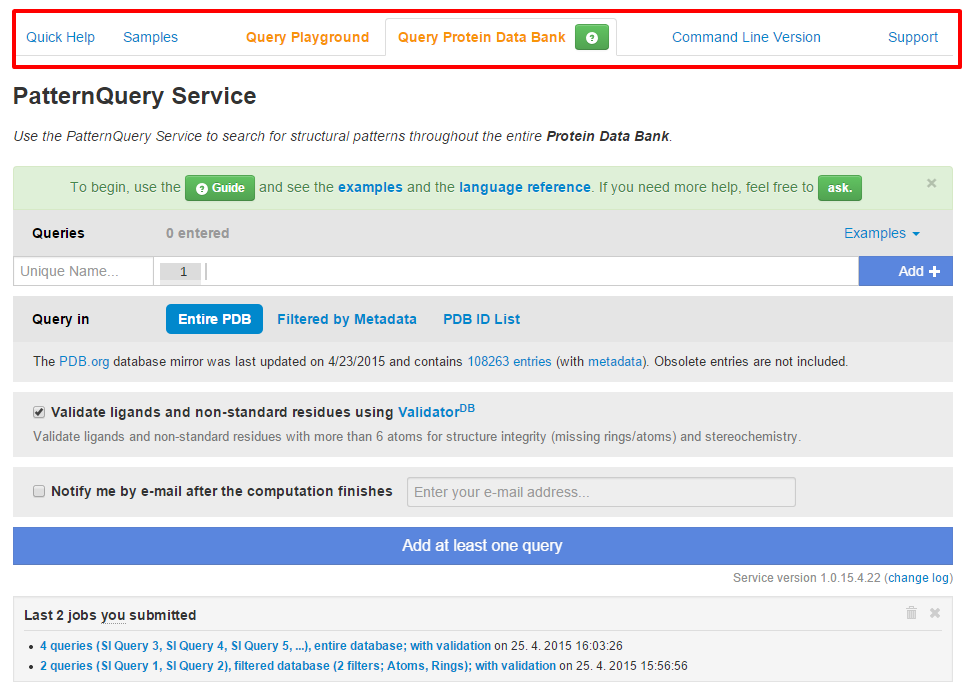
Task: Click the metadata link
Action: tap(615, 361)
